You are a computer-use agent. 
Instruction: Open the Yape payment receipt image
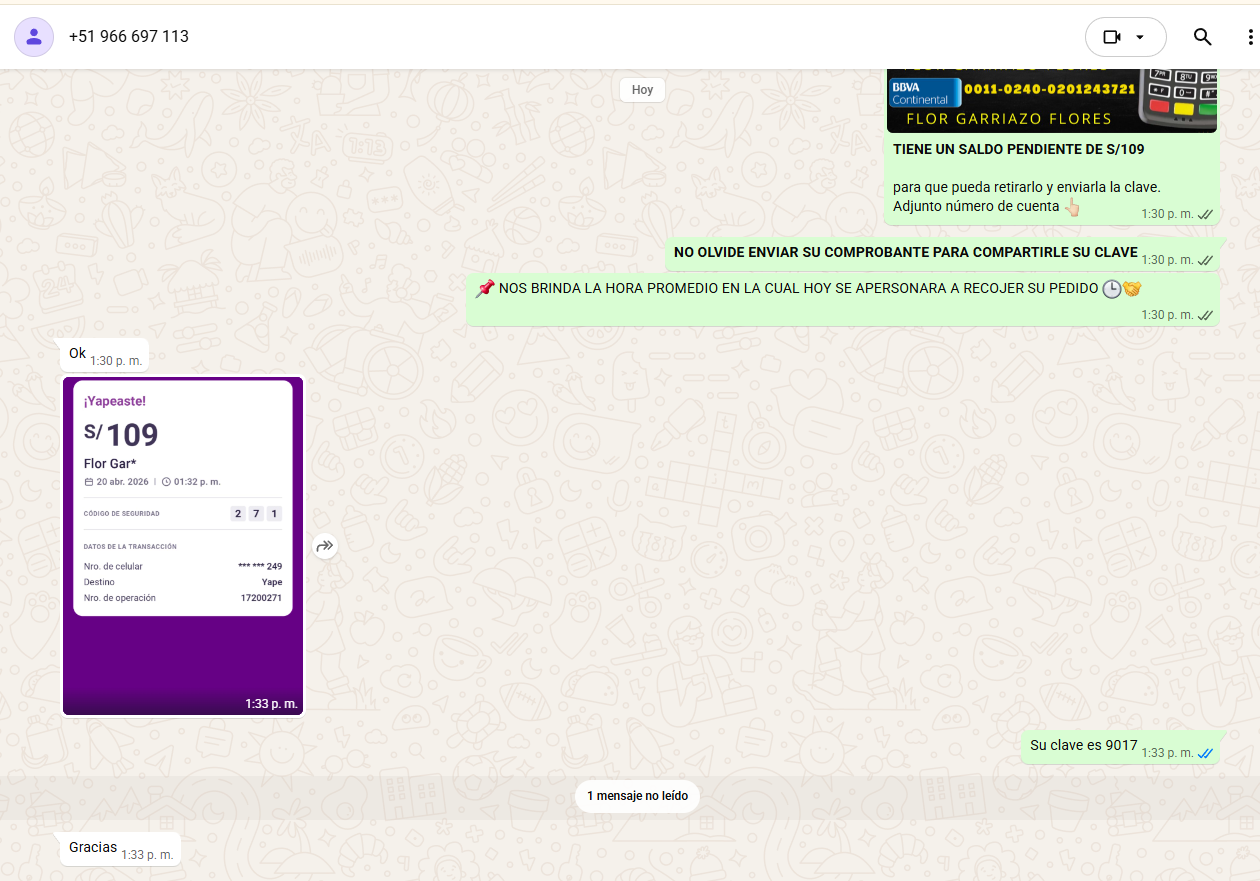(183, 545)
